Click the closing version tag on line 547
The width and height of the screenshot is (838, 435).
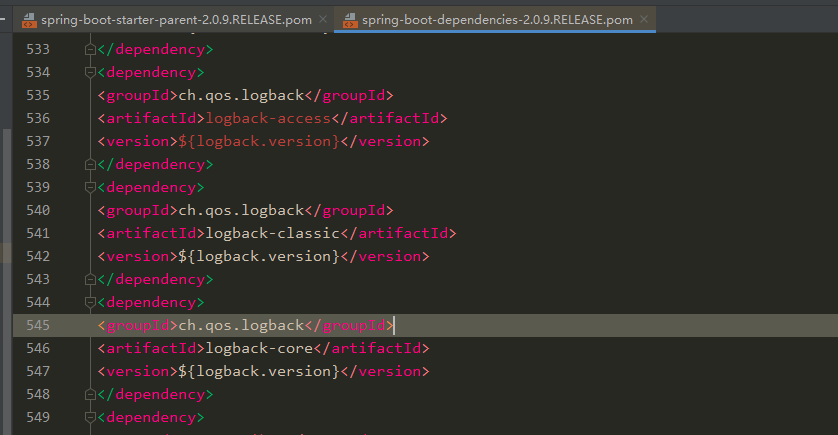point(385,371)
